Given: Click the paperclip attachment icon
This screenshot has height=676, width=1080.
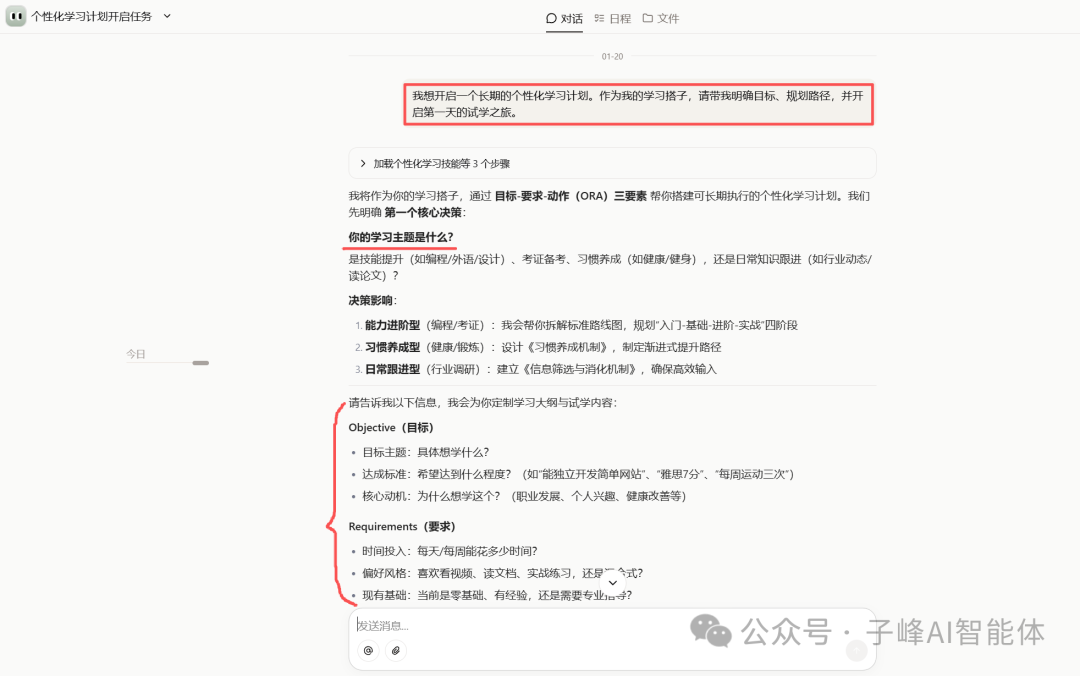Looking at the screenshot, I should click(395, 651).
